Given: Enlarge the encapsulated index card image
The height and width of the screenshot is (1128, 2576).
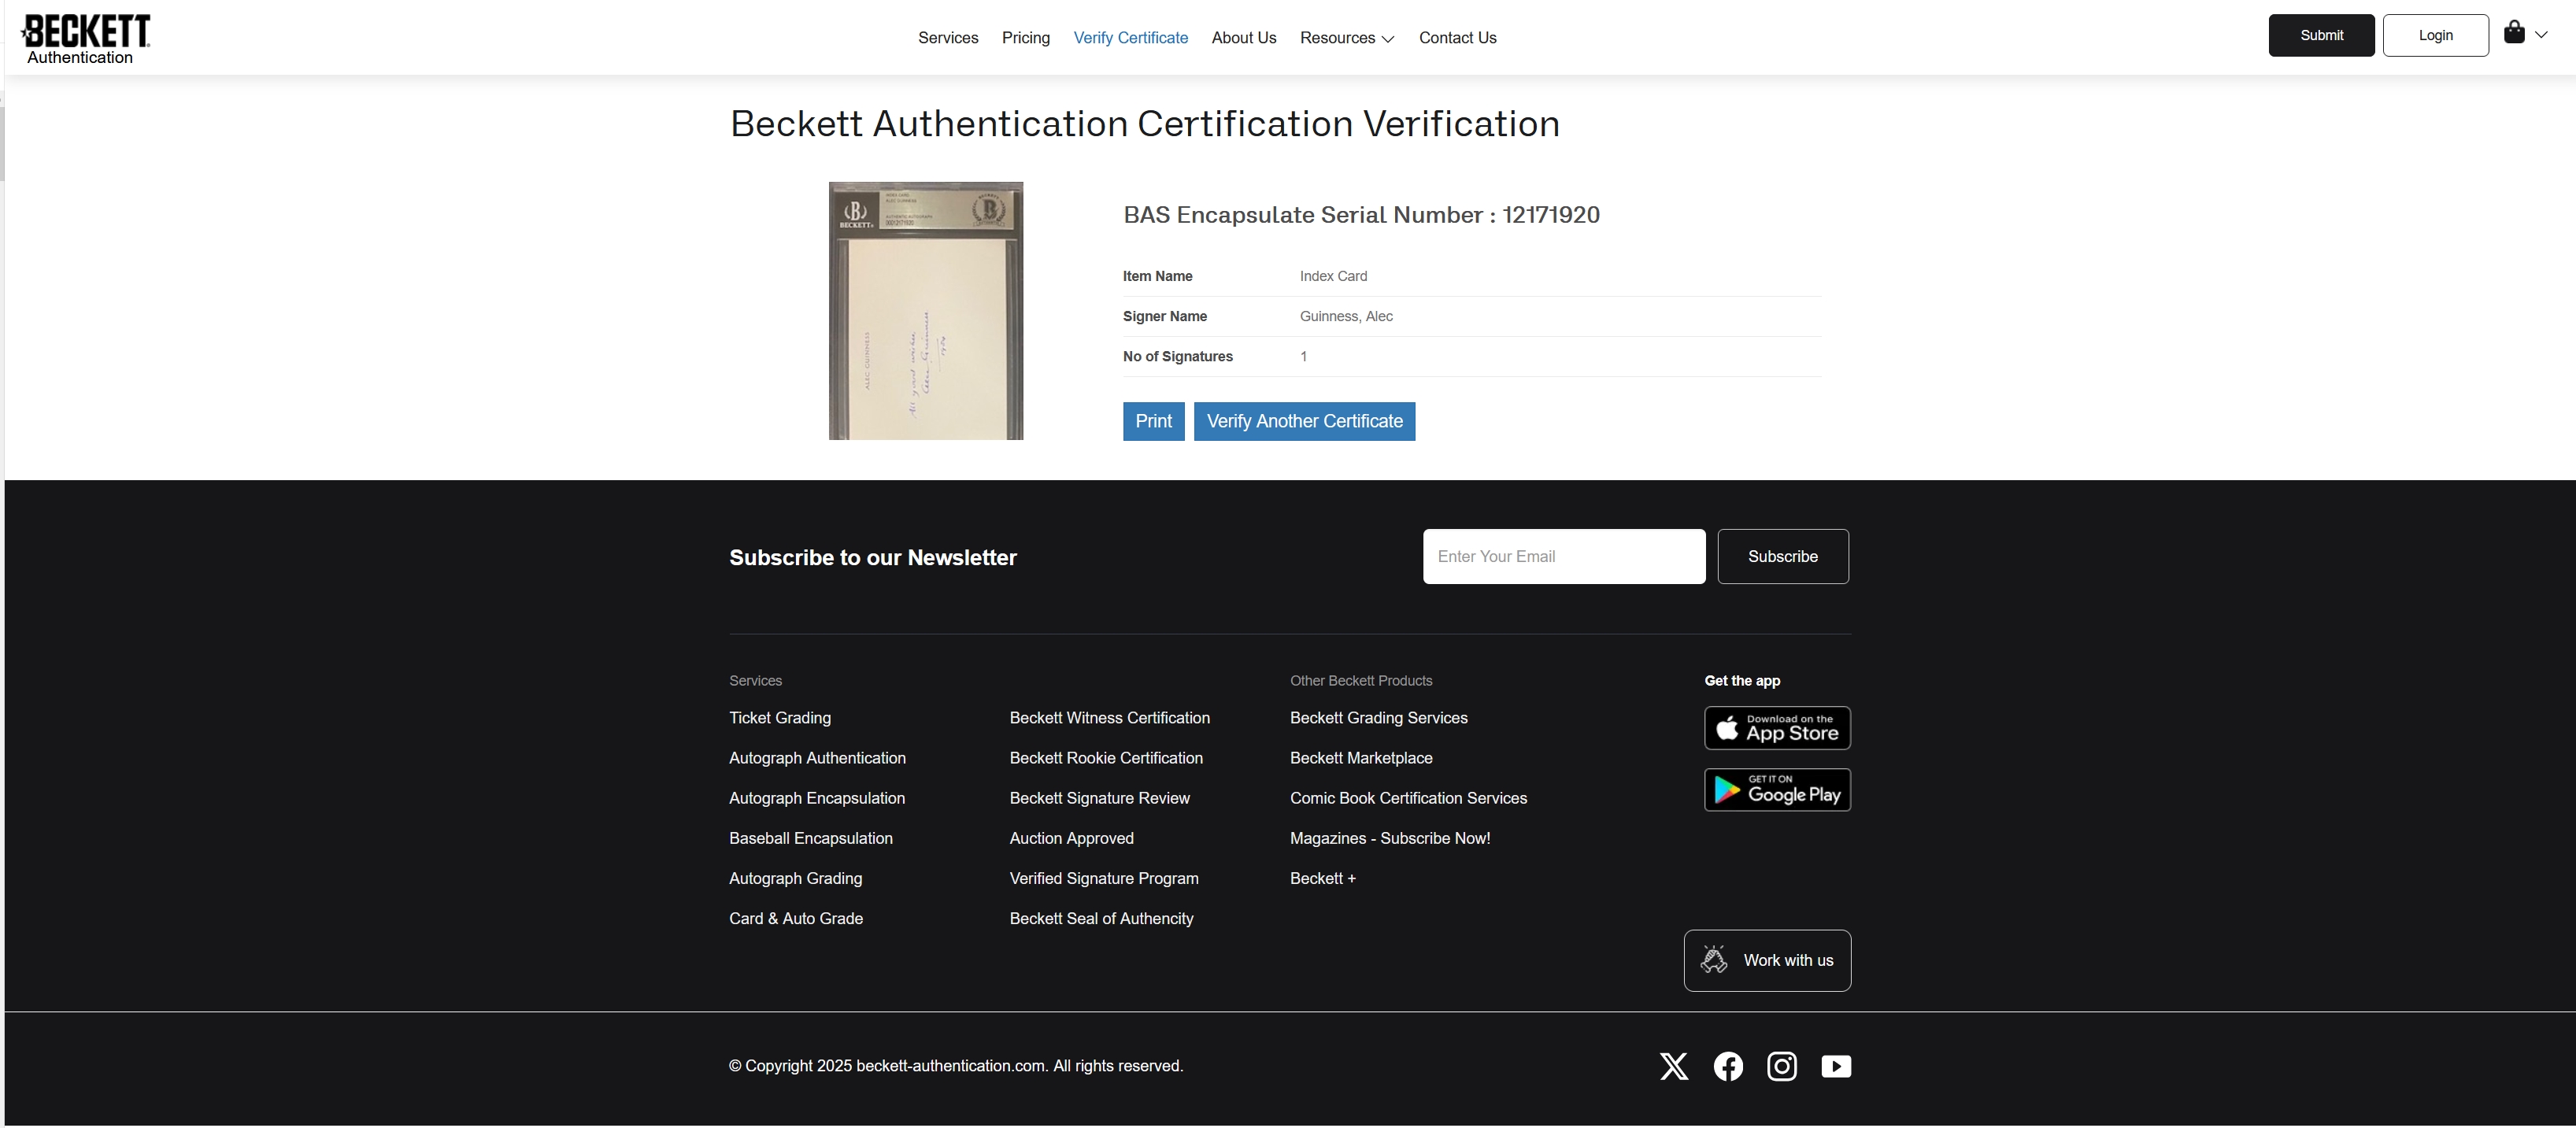Looking at the screenshot, I should click(926, 311).
